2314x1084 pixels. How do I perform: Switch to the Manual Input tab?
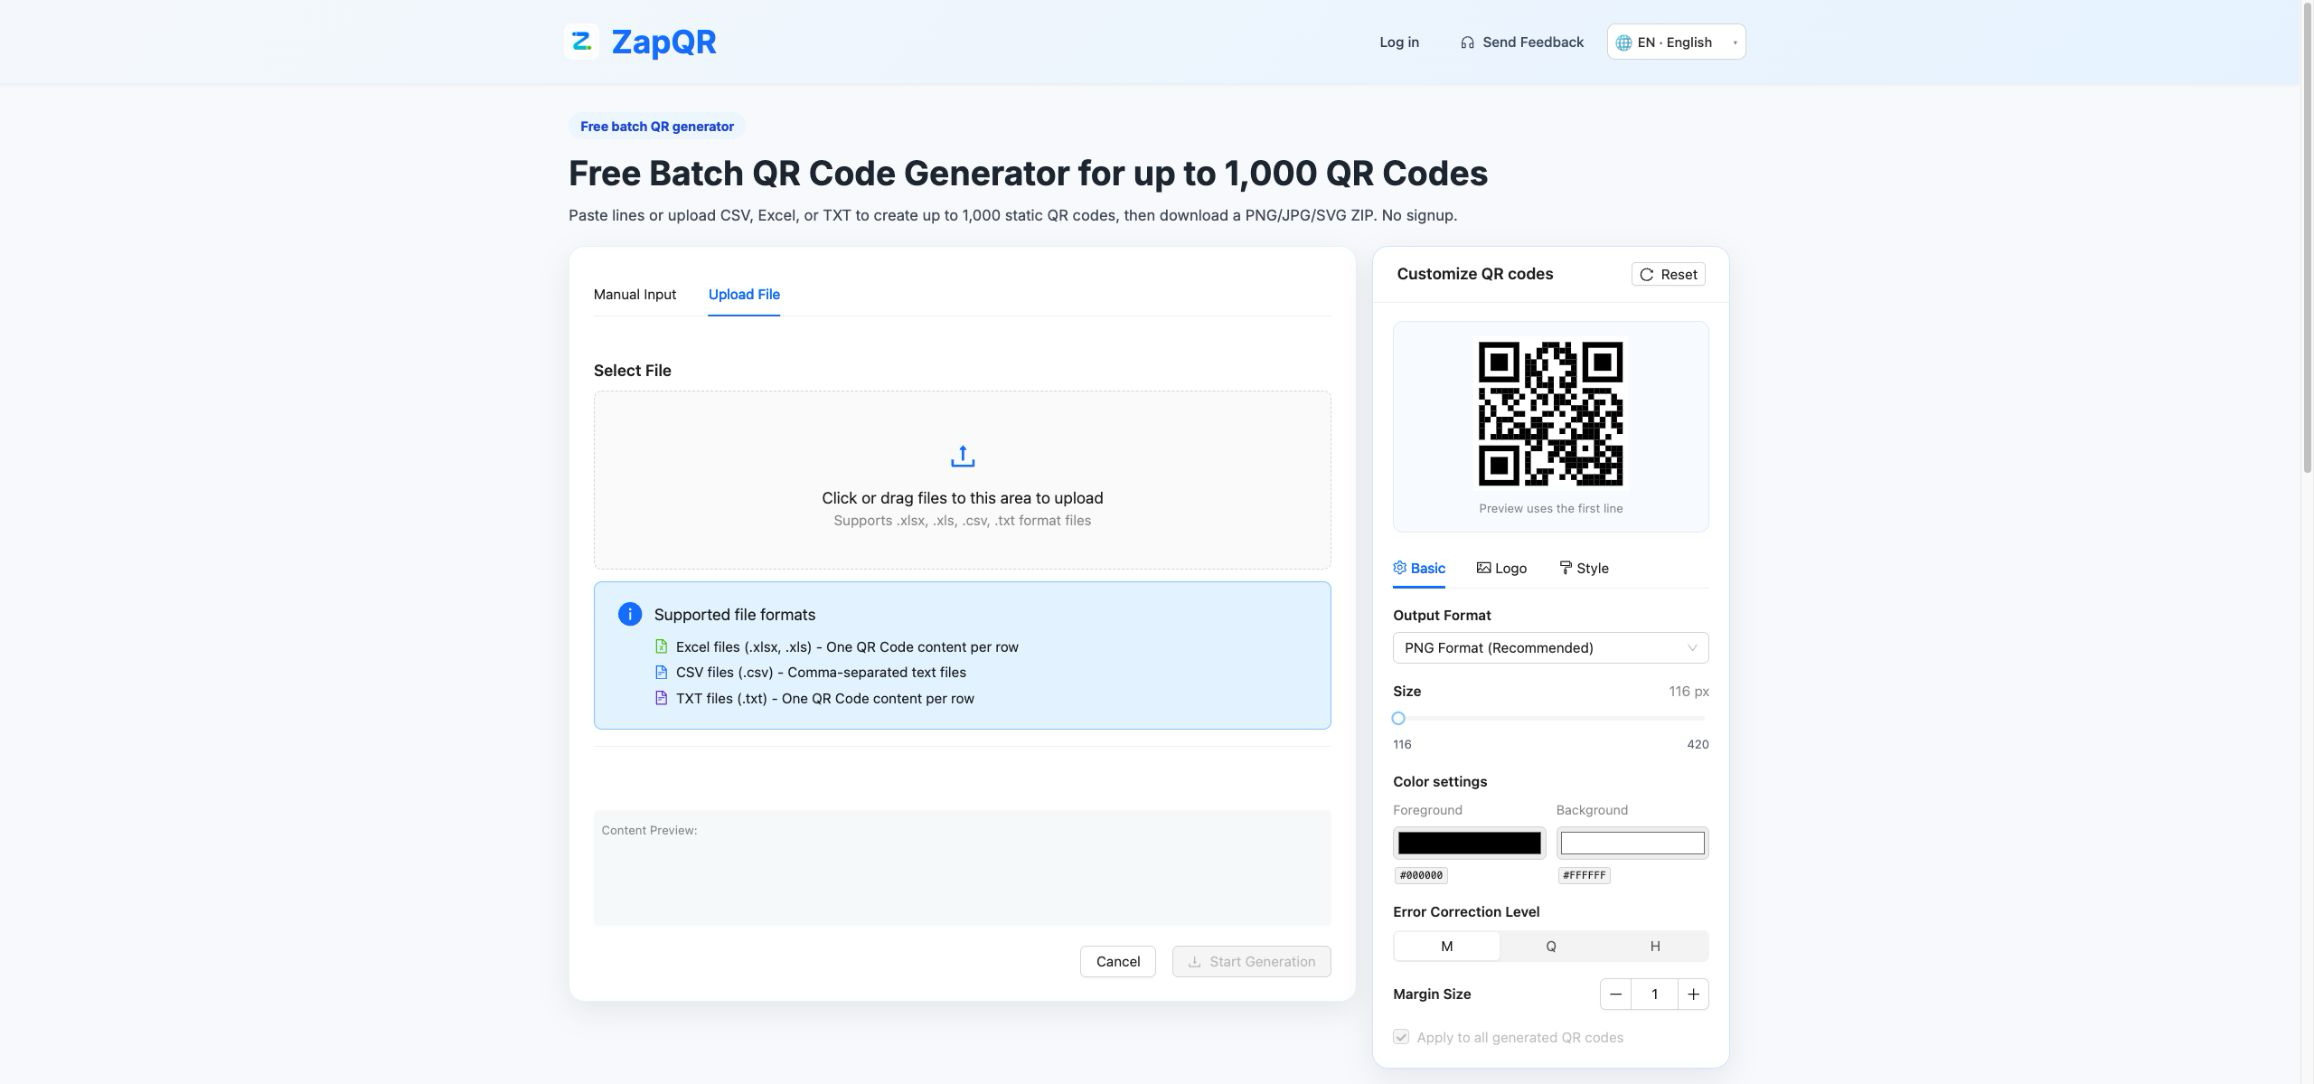coord(635,294)
